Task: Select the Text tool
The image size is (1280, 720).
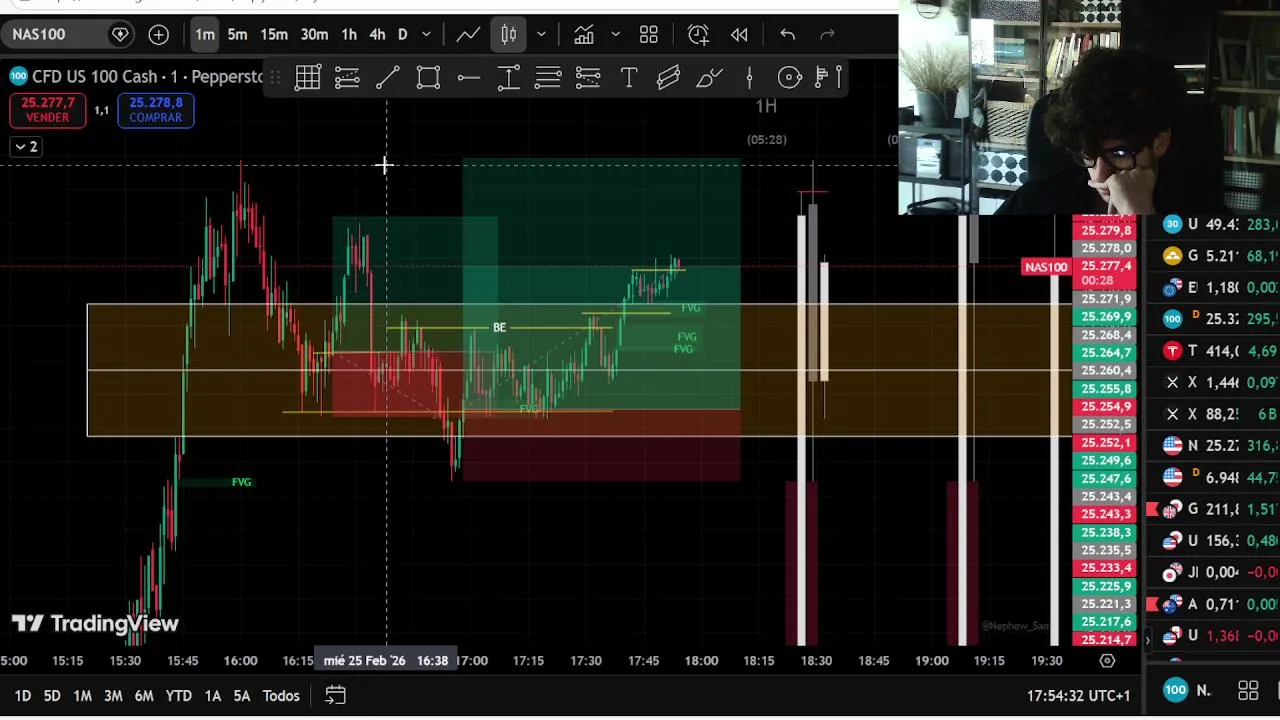Action: [629, 77]
